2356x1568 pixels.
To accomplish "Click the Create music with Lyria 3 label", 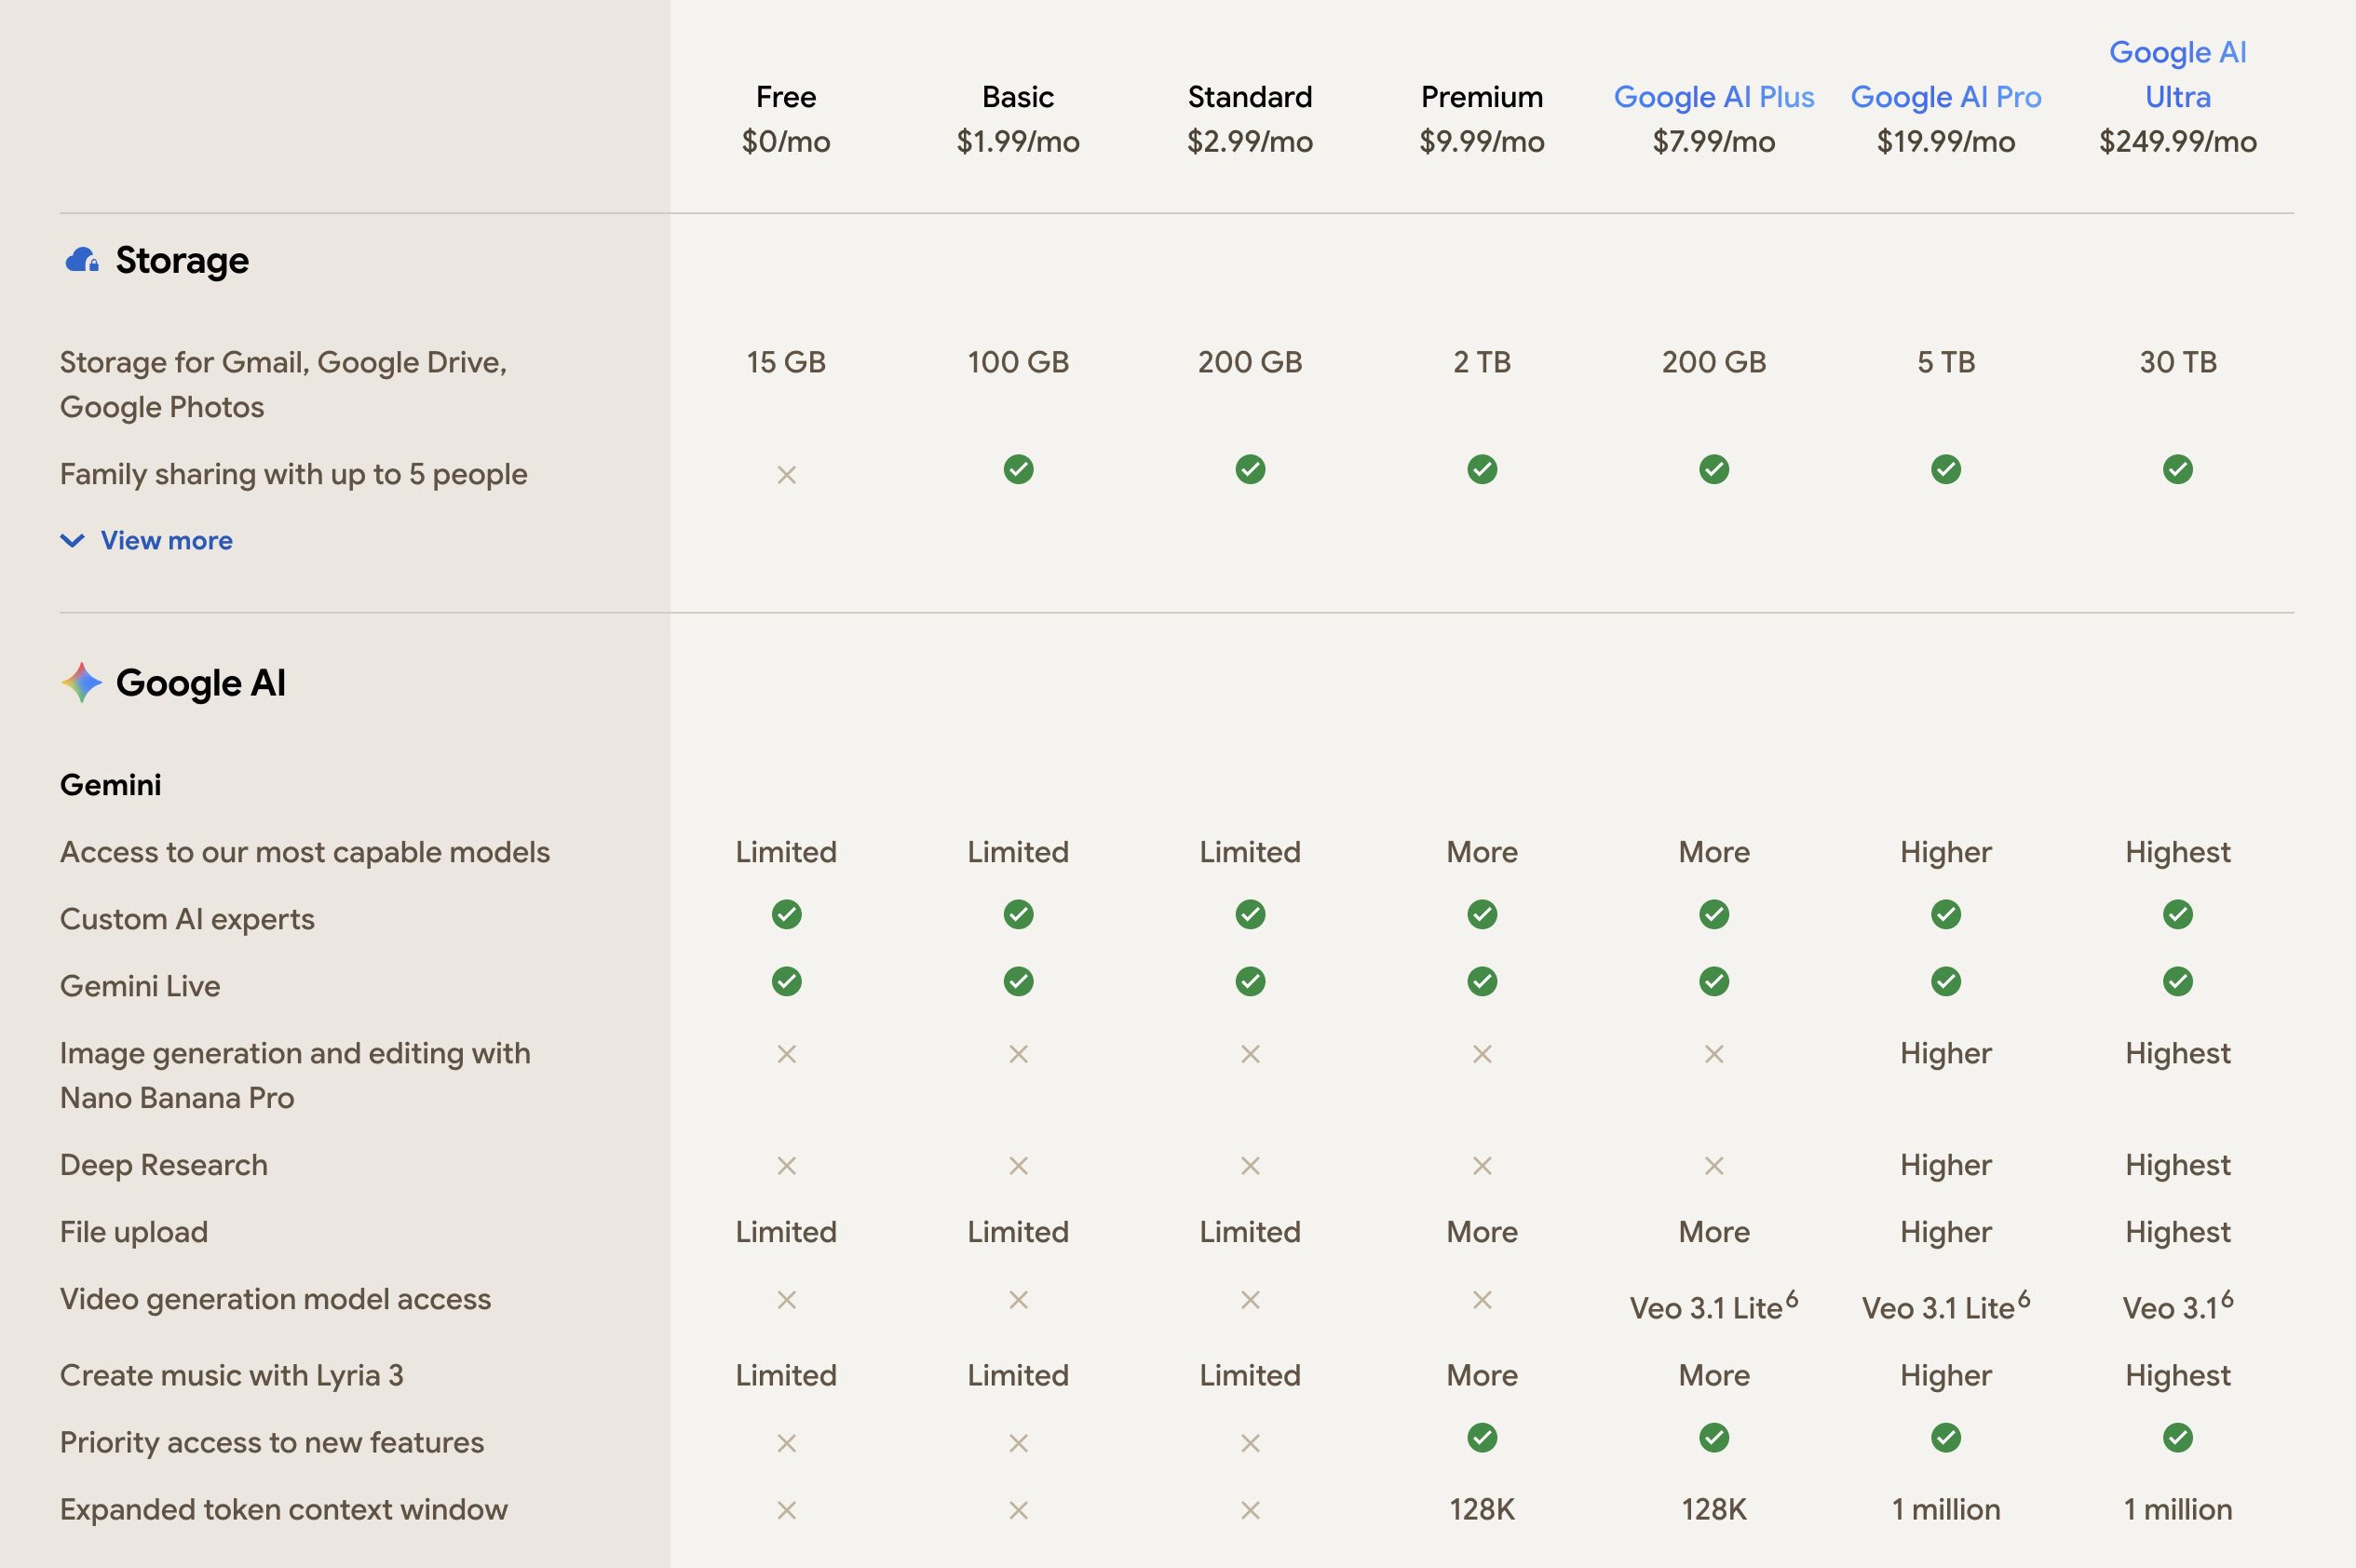I will click(232, 1375).
